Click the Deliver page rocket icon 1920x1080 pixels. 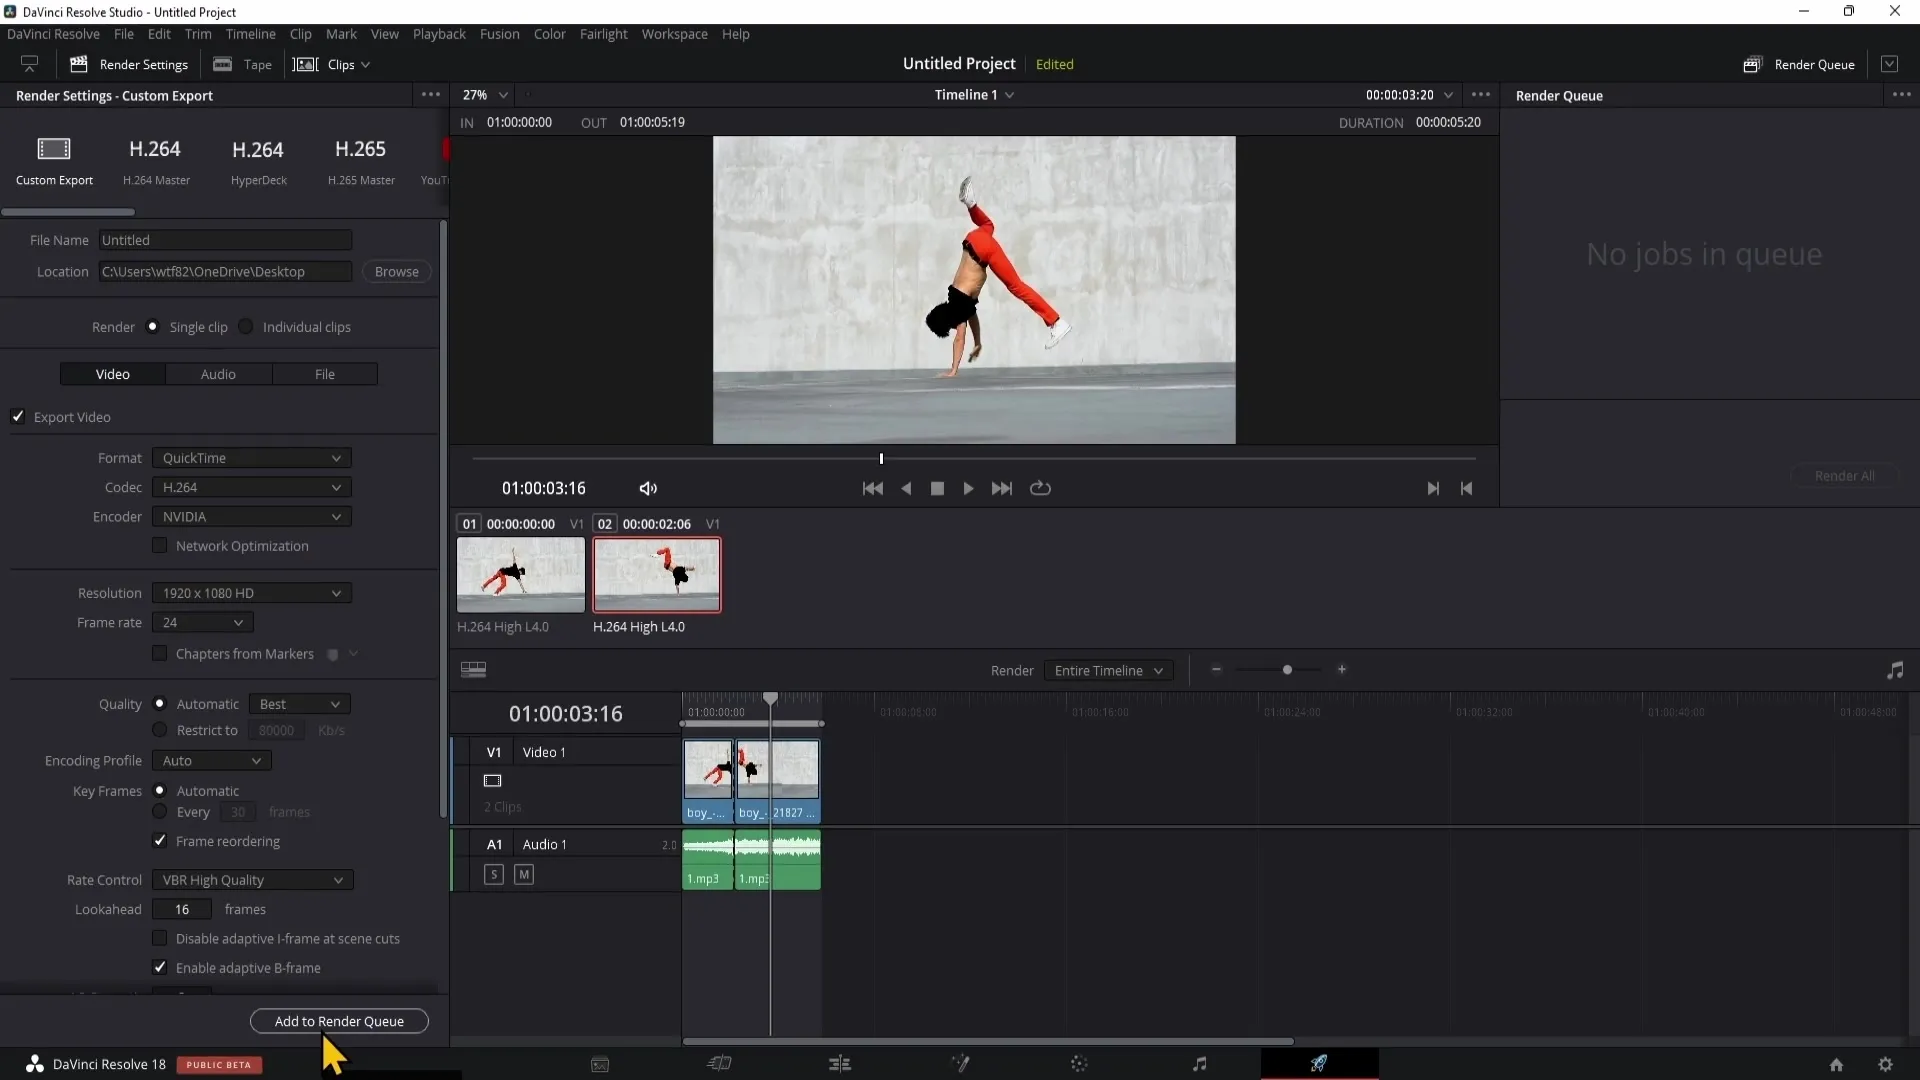1319,1062
